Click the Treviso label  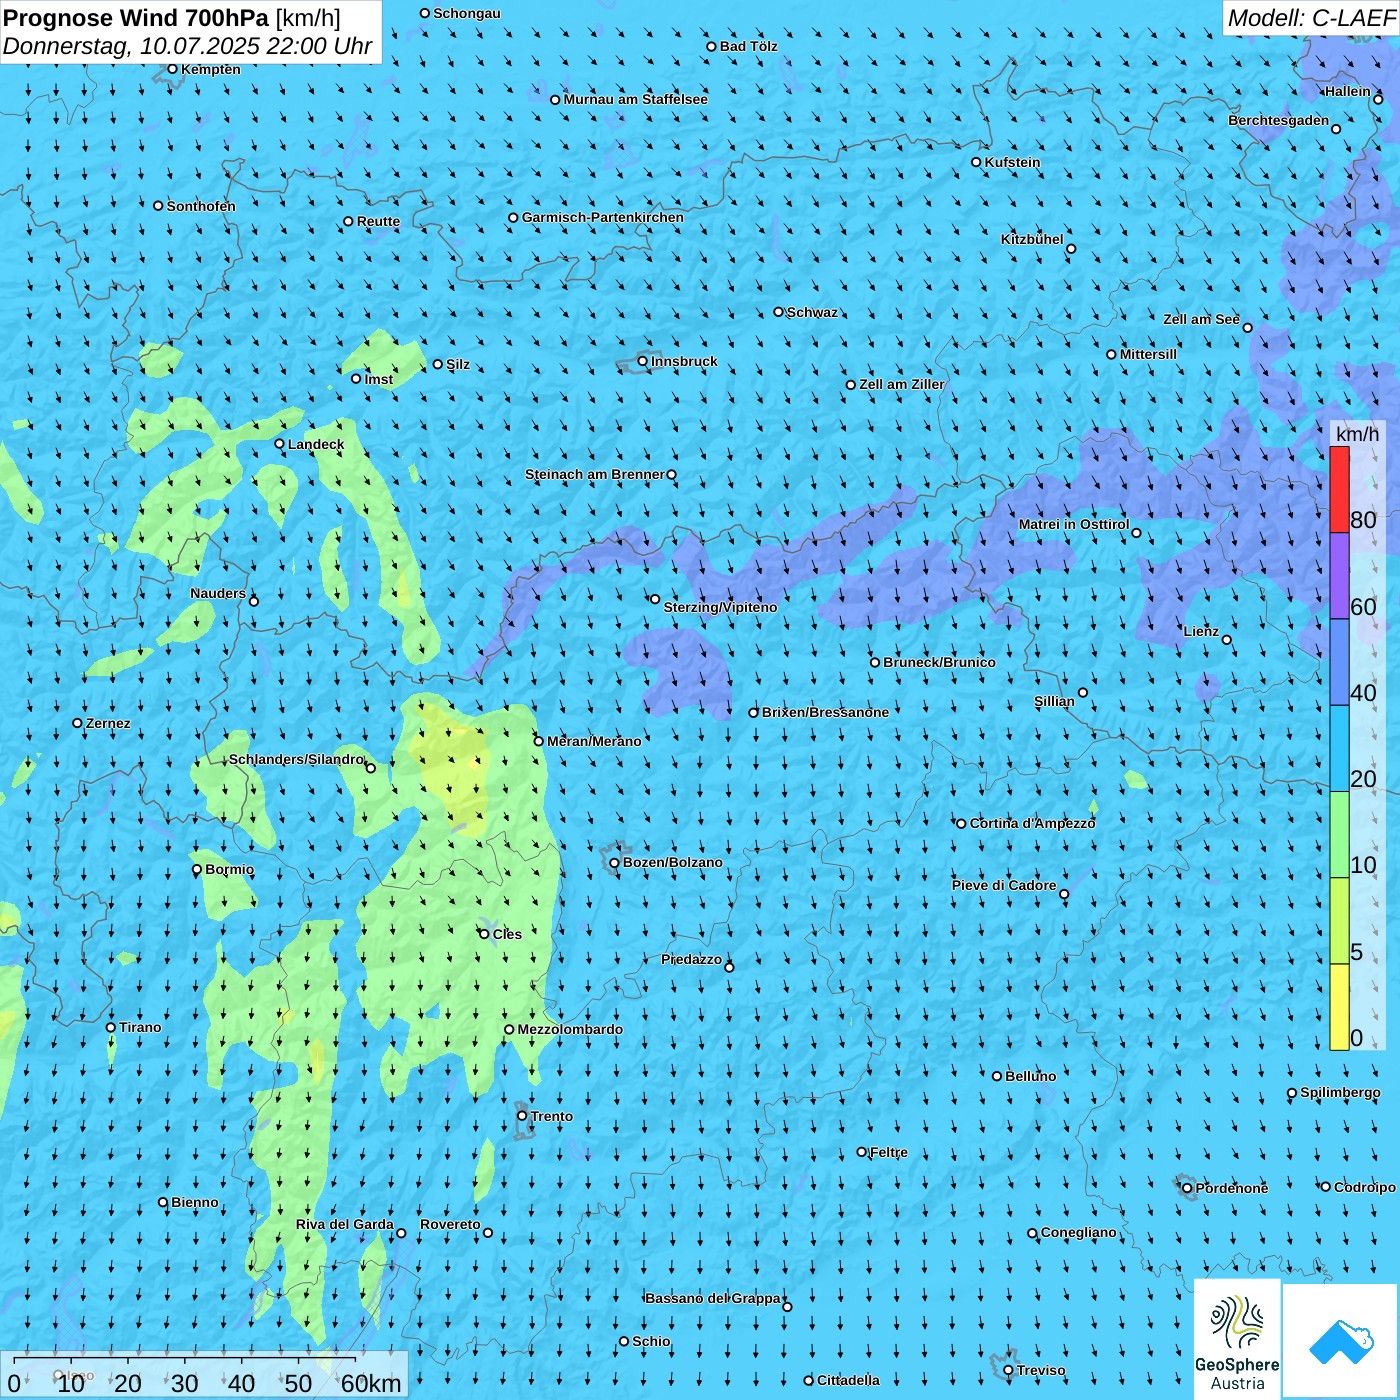click(1041, 1370)
